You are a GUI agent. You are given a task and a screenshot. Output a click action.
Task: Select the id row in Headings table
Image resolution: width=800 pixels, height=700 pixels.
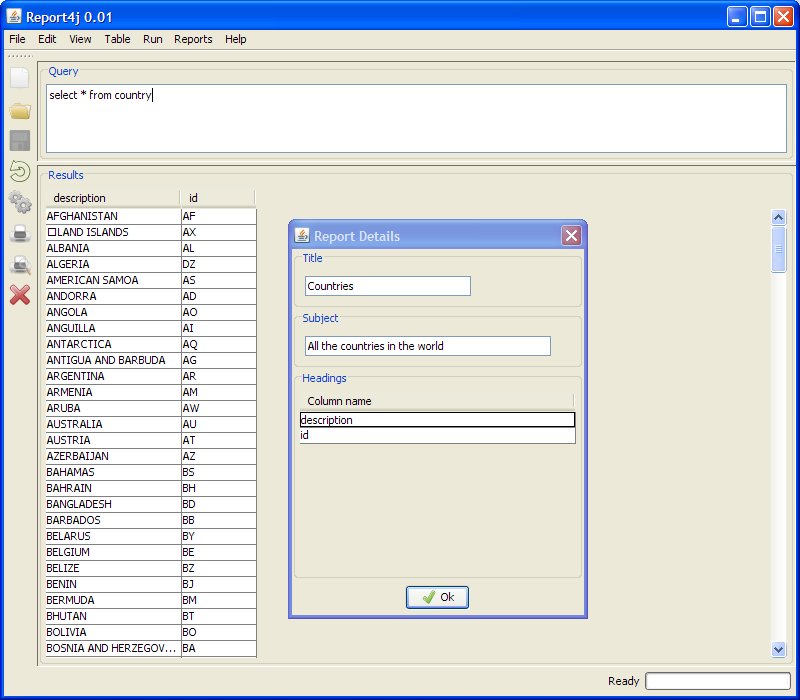tap(437, 436)
